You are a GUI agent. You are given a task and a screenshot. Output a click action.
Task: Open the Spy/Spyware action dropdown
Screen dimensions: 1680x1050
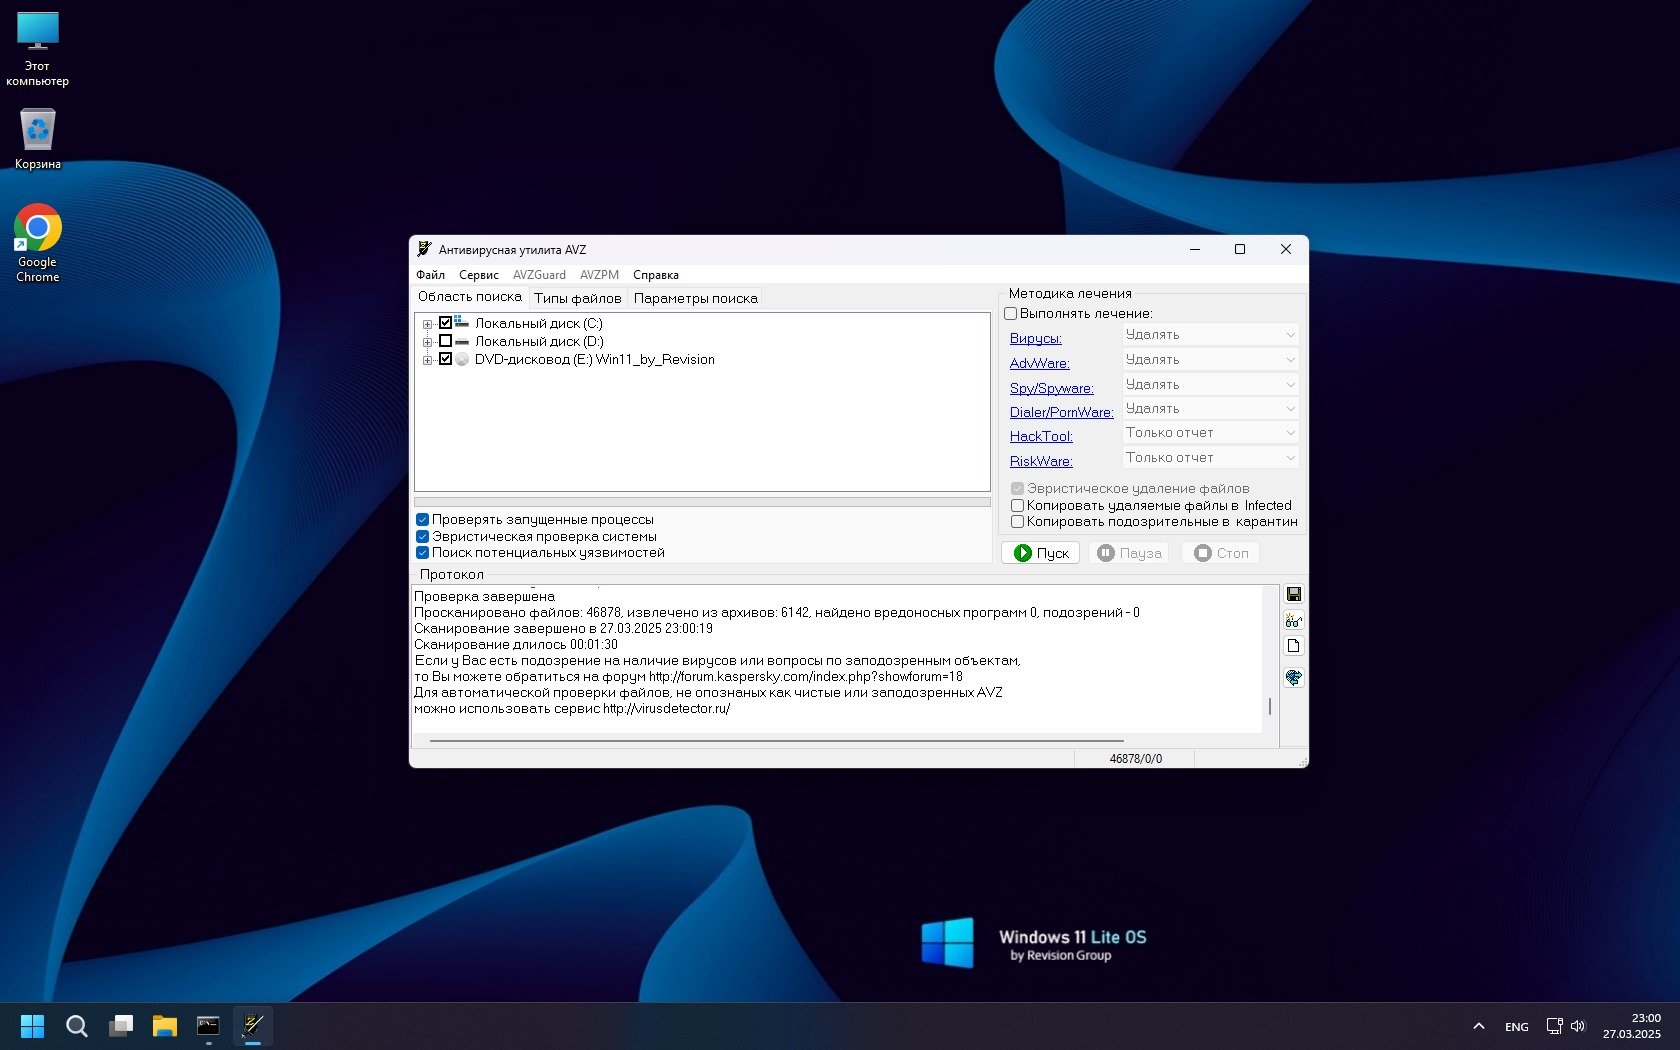1210,385
